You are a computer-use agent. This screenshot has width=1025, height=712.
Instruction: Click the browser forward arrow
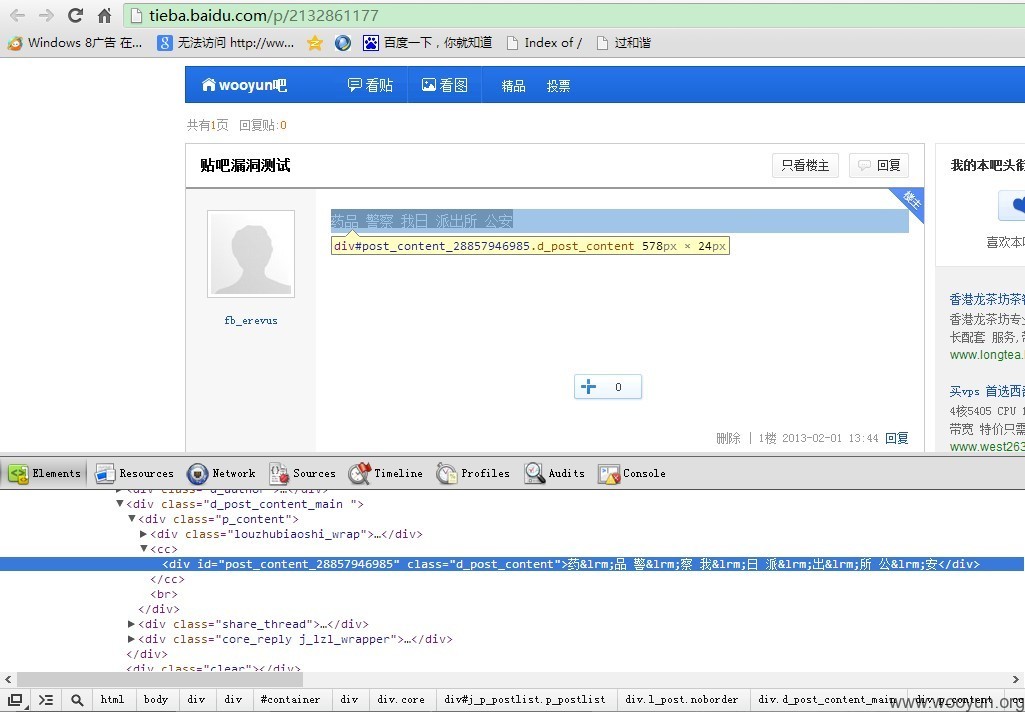(x=46, y=15)
